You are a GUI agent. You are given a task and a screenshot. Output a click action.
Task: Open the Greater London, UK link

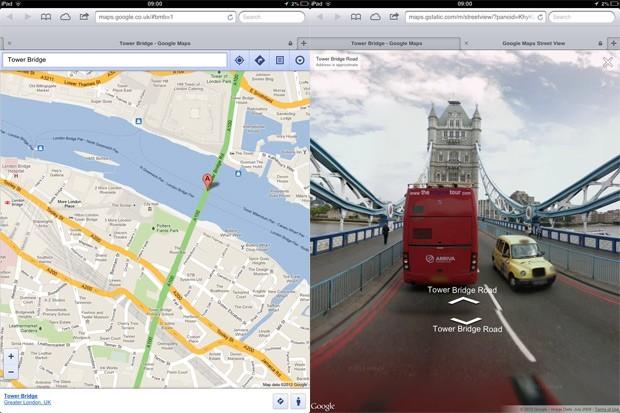pos(27,403)
